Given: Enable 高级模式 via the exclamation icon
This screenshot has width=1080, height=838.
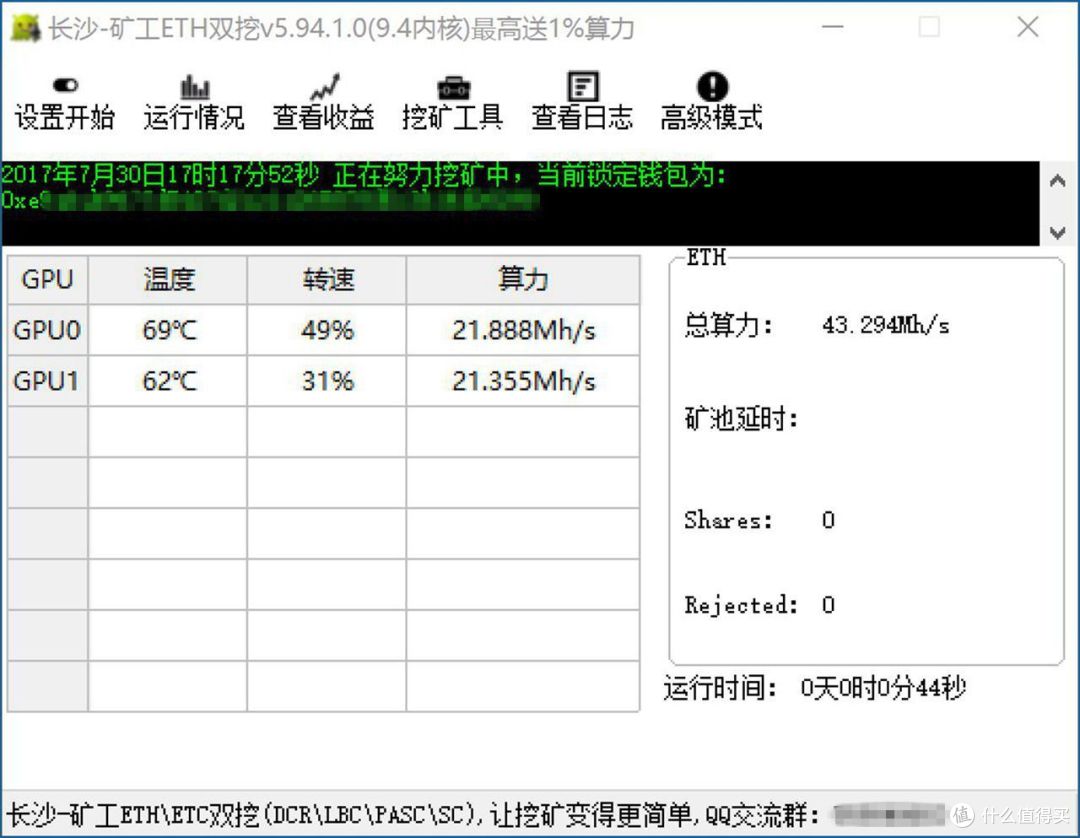Looking at the screenshot, I should 712,85.
